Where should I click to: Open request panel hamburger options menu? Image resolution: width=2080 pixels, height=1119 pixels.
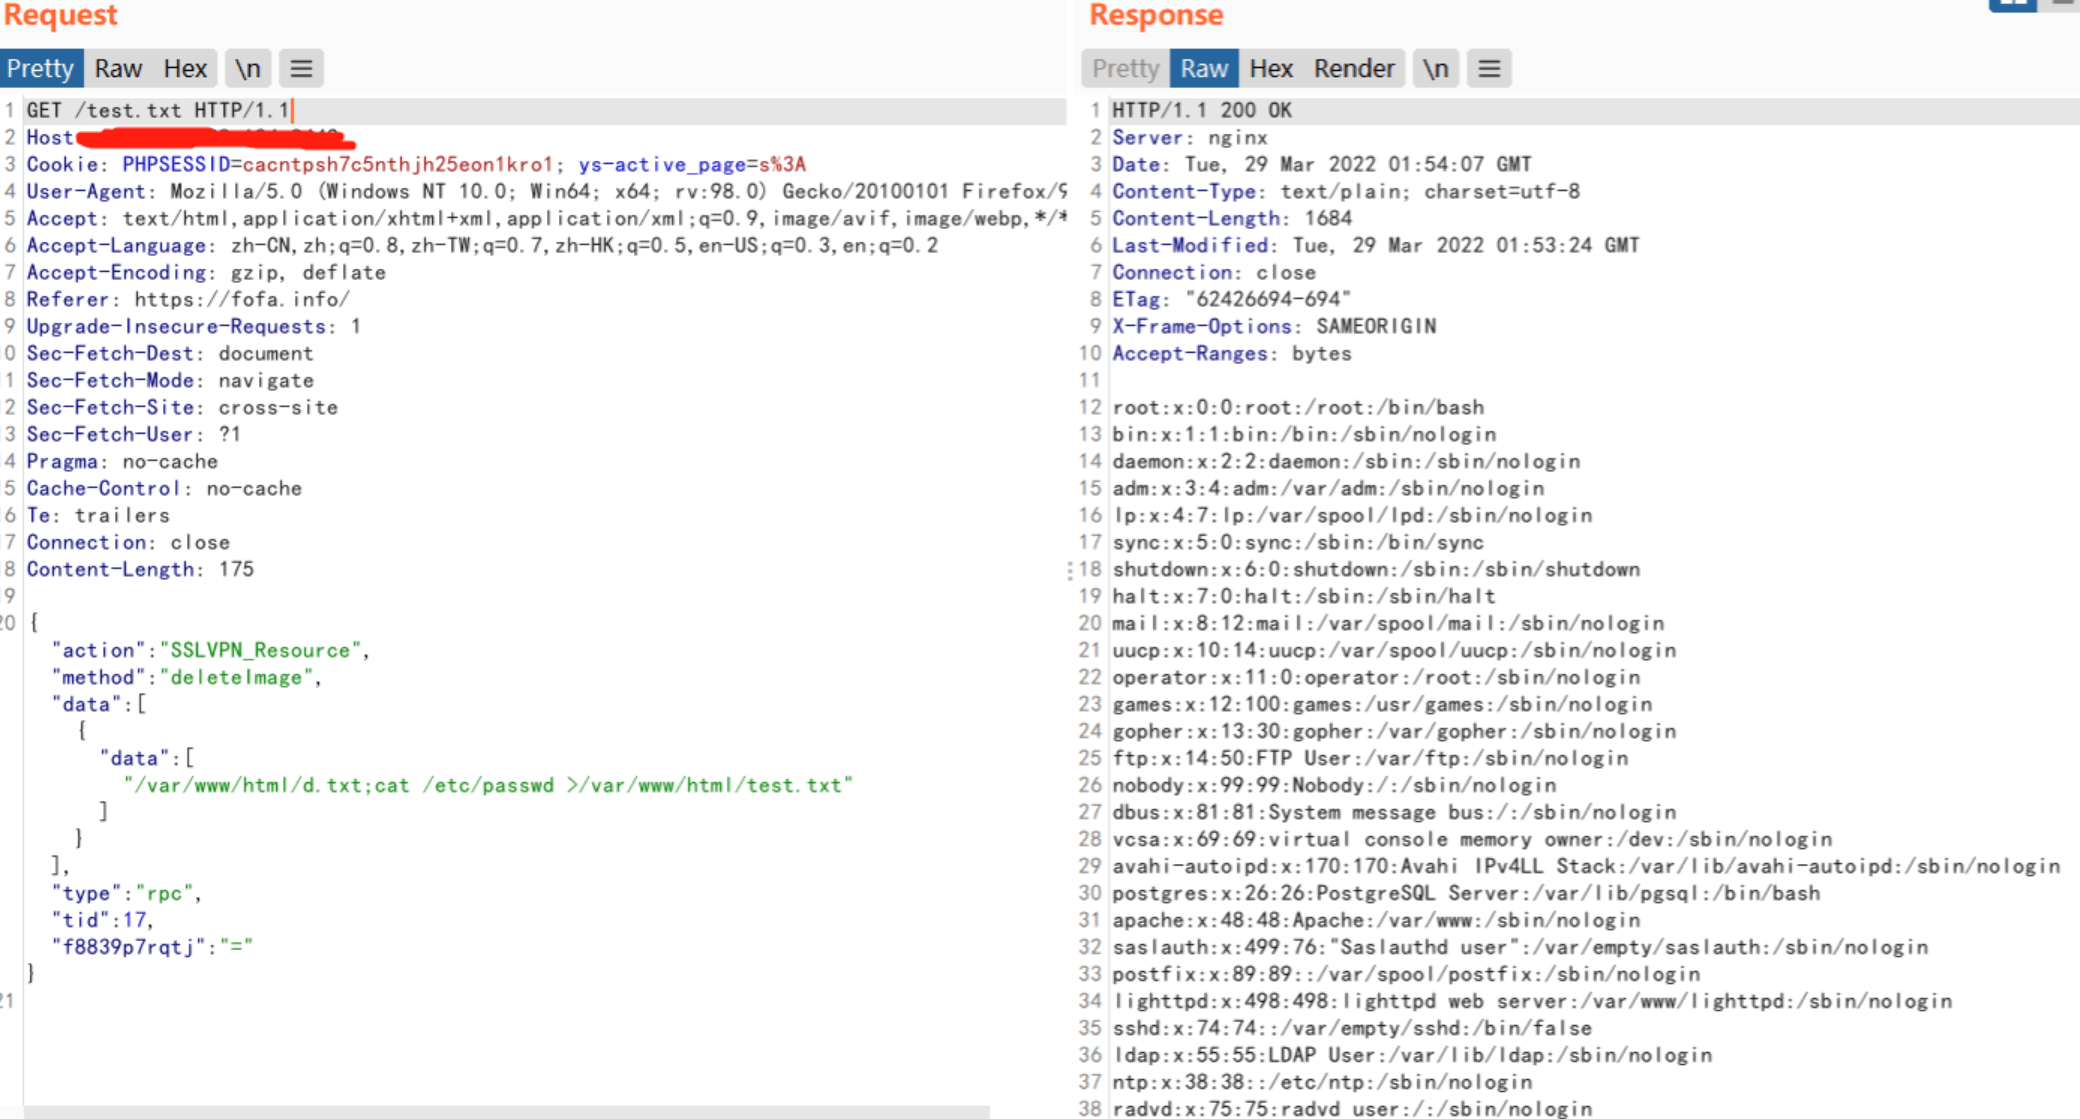(x=301, y=69)
